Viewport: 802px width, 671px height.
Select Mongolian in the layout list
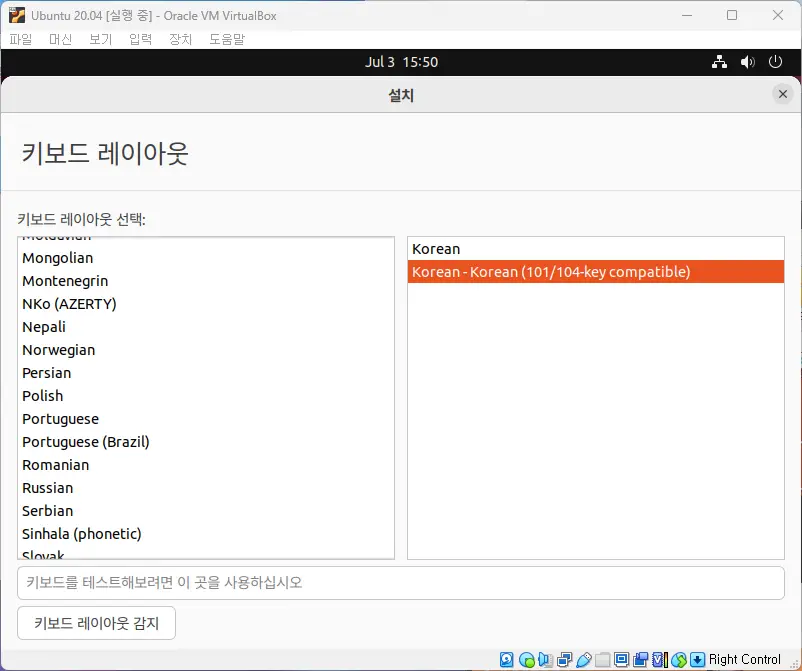(x=206, y=258)
